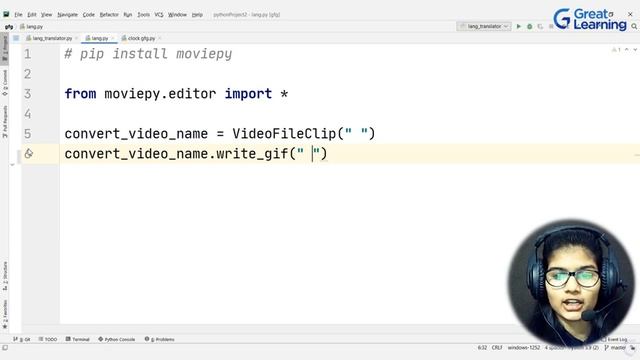Open the Tools menu
The width and height of the screenshot is (640, 360).
[143, 15]
